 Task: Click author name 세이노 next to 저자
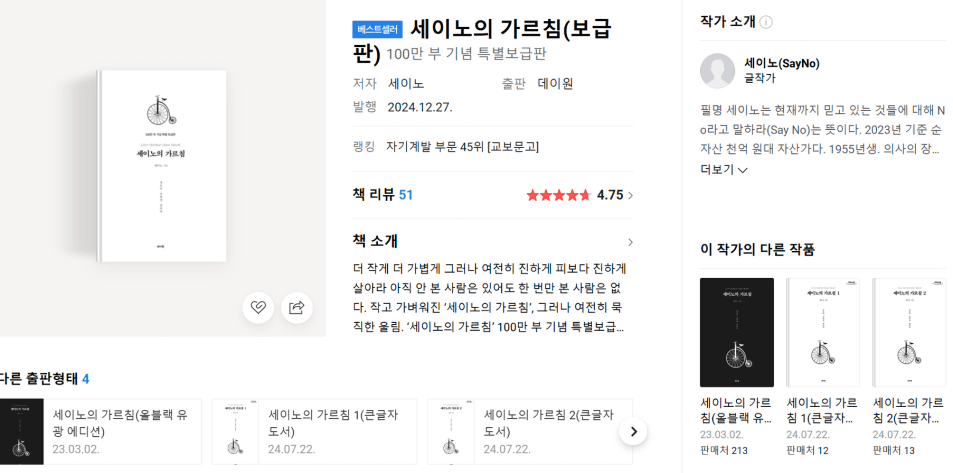point(406,83)
